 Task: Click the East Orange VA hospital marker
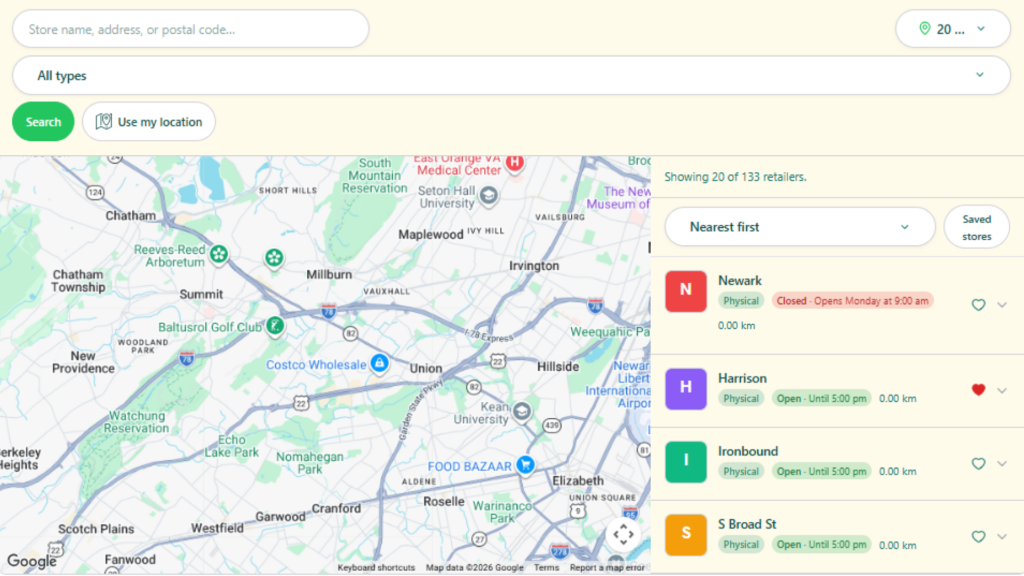point(515,162)
